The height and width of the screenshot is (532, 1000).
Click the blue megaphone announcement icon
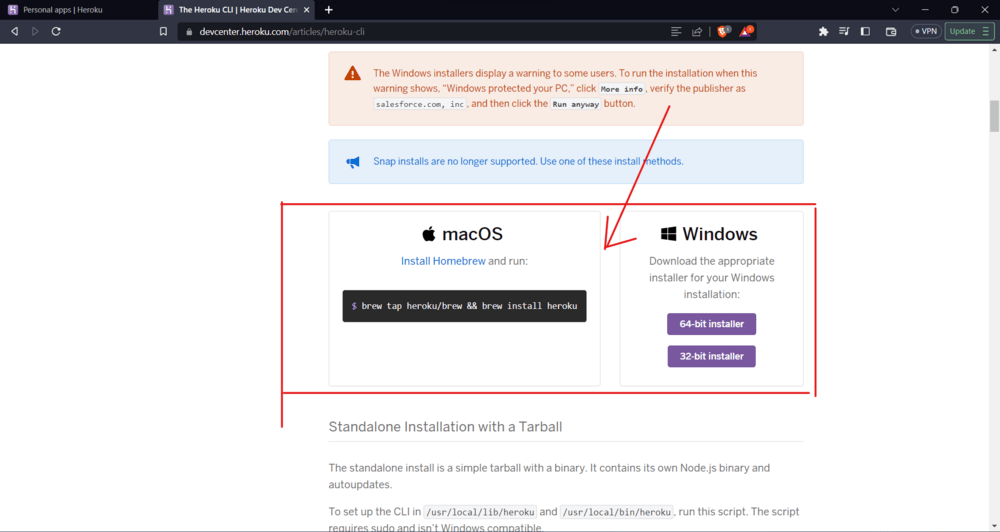[353, 162]
